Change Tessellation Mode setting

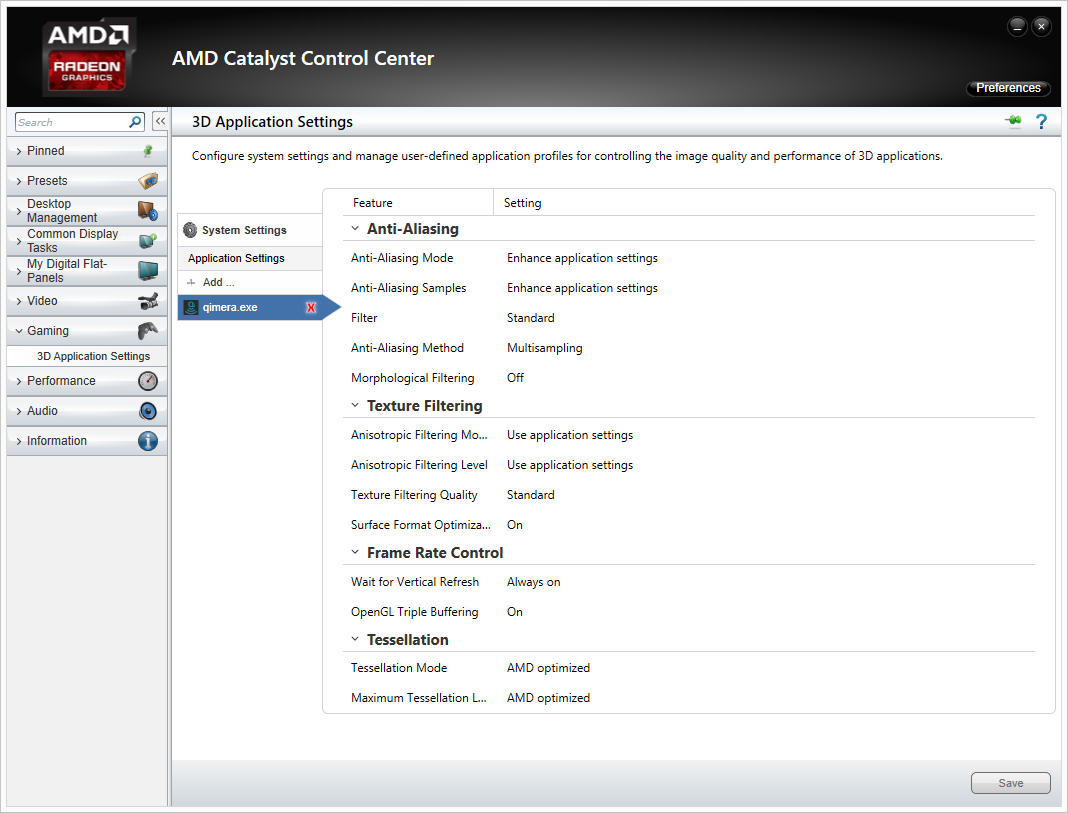[x=548, y=668]
